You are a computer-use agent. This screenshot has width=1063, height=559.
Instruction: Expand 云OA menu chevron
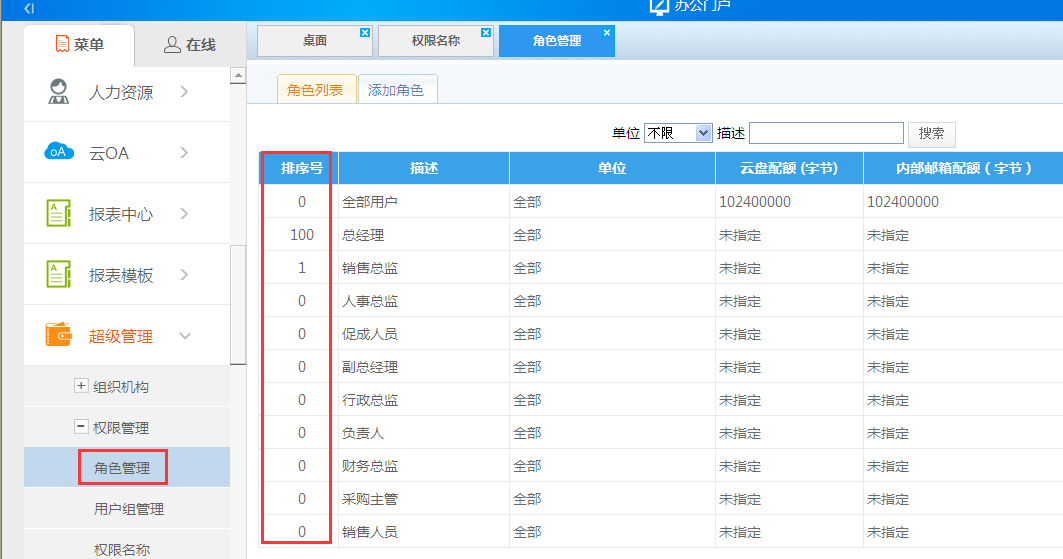click(184, 152)
